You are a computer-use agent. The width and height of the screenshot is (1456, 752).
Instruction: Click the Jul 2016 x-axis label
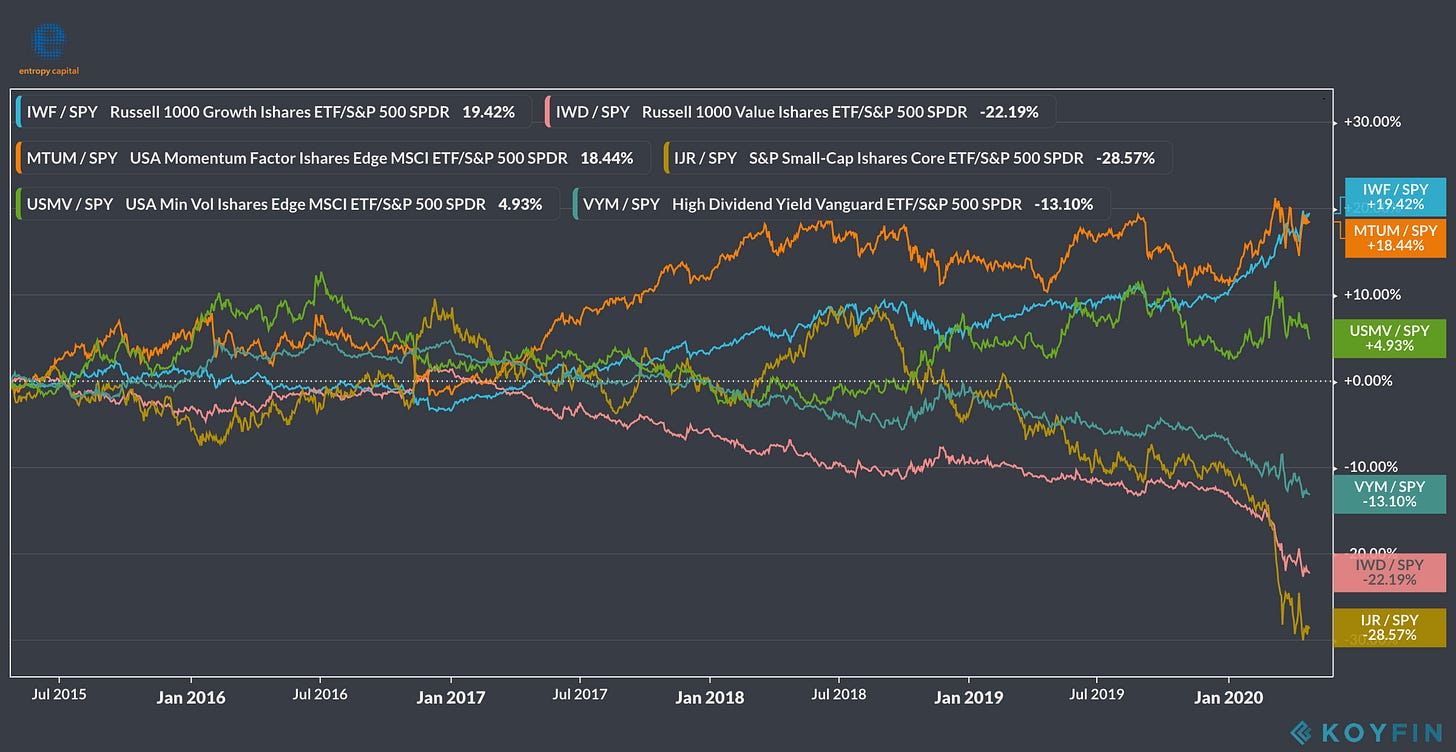[x=318, y=692]
